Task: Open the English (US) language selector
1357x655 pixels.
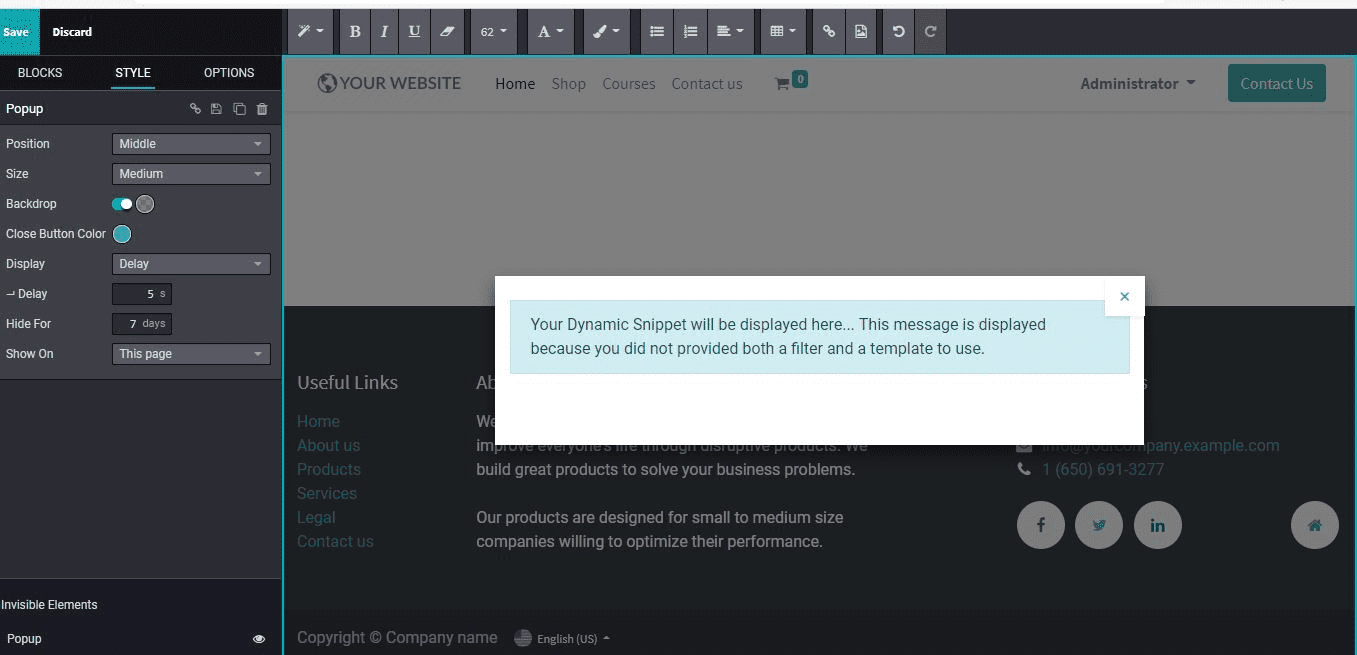Action: tap(562, 638)
